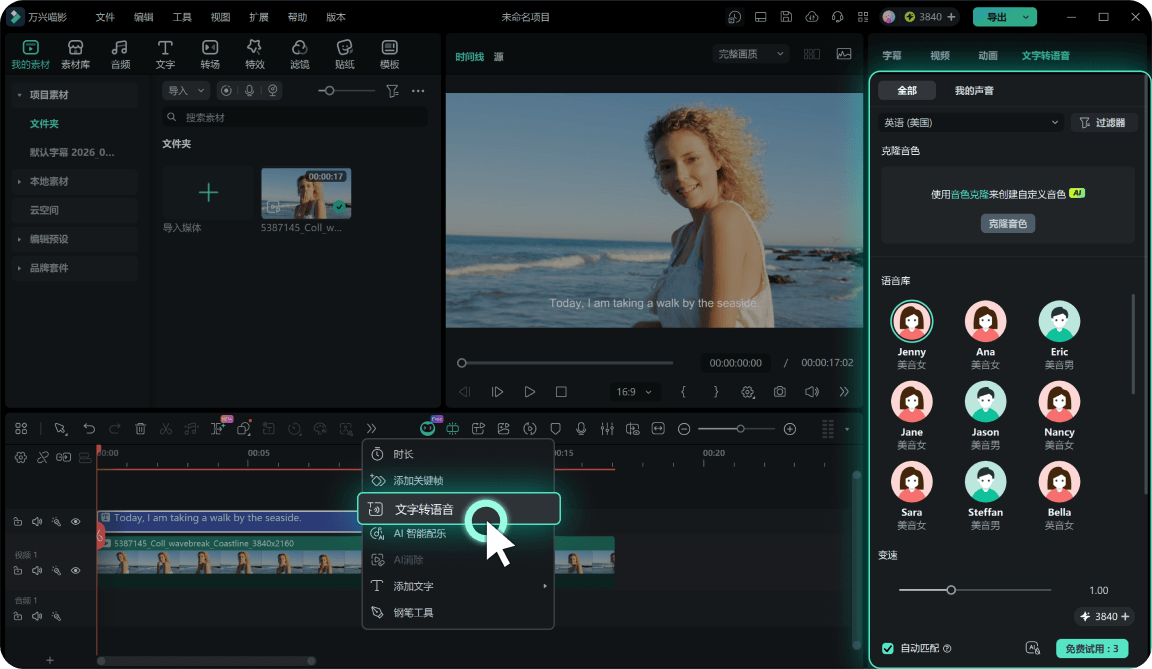
Task: Click the delete trash icon in timeline toolbar
Action: coord(140,429)
